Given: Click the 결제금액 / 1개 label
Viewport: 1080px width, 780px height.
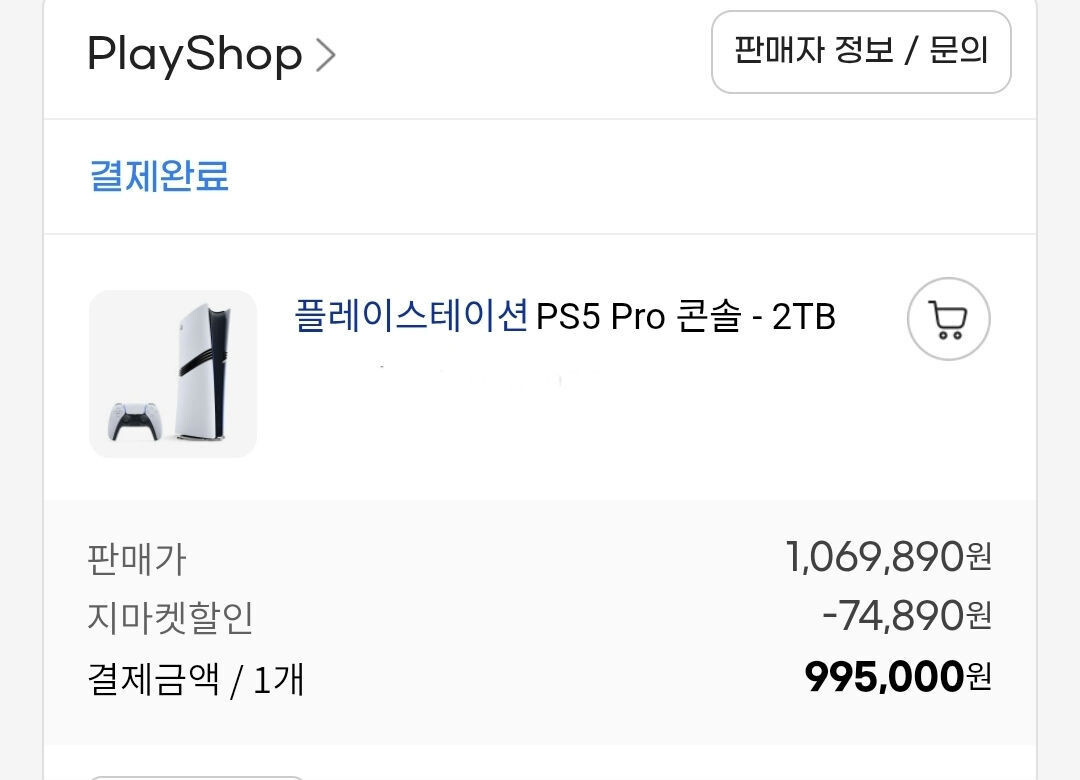Looking at the screenshot, I should click(196, 680).
